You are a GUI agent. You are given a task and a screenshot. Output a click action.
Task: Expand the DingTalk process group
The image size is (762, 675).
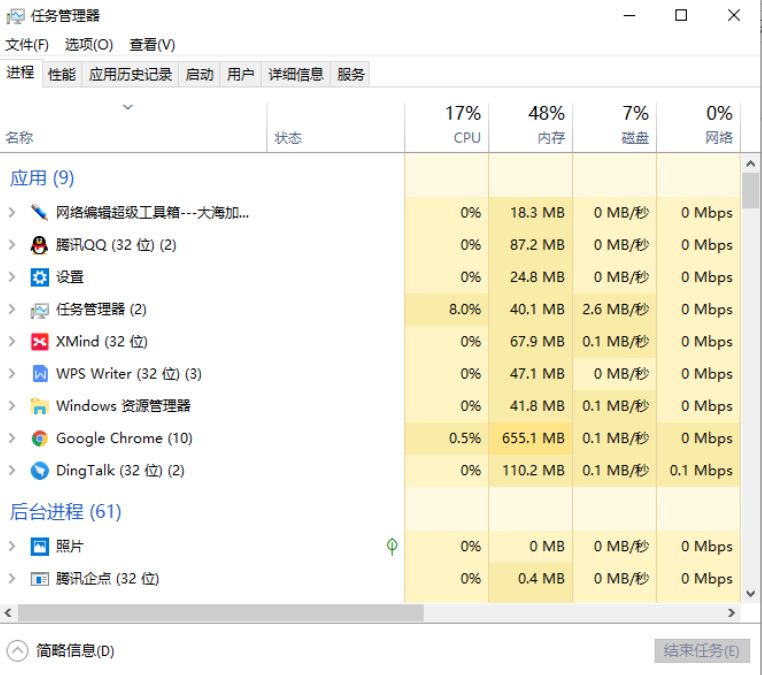(x=12, y=470)
